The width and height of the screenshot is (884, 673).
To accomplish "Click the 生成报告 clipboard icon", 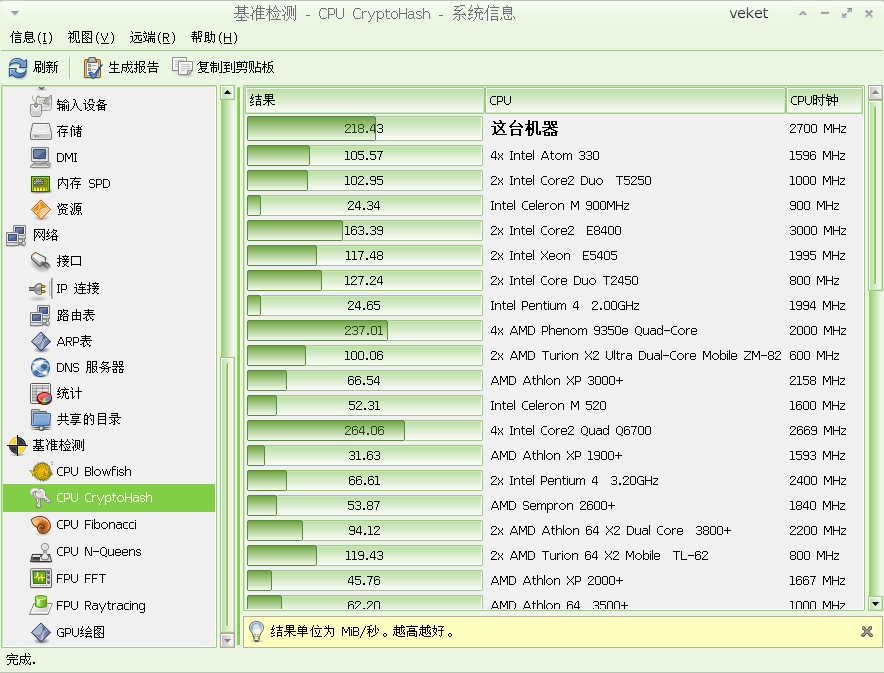I will click(x=92, y=68).
